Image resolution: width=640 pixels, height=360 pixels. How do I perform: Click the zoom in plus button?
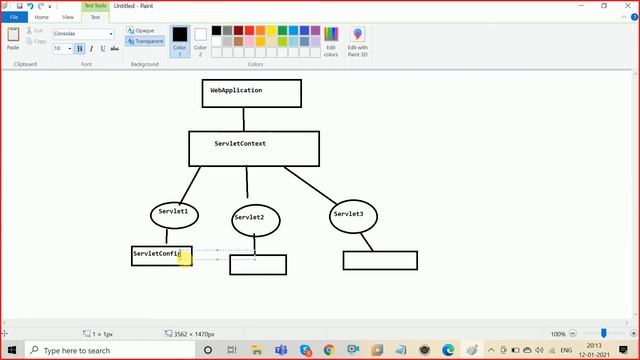633,333
